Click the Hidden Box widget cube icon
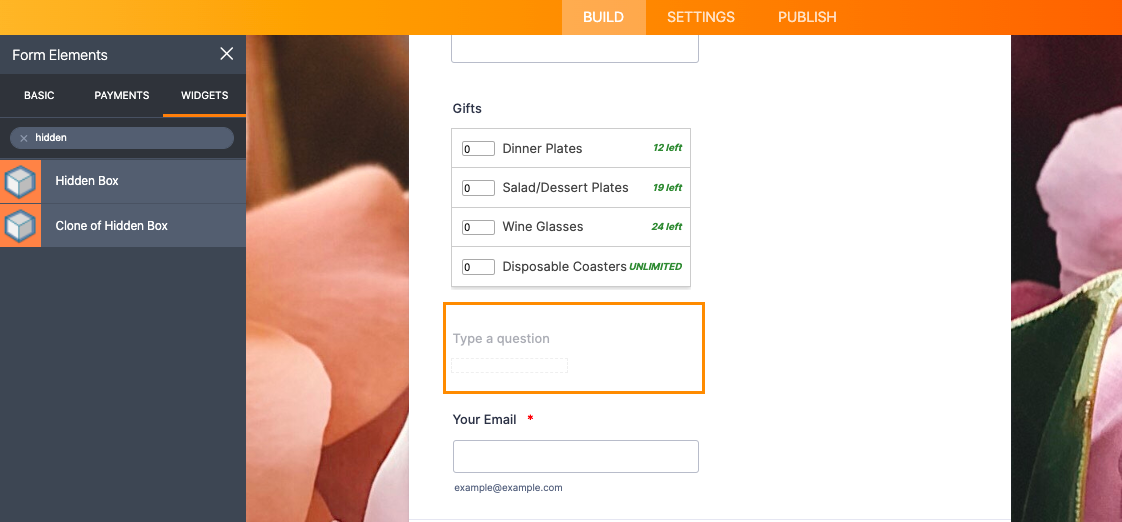1122x522 pixels. [20, 181]
